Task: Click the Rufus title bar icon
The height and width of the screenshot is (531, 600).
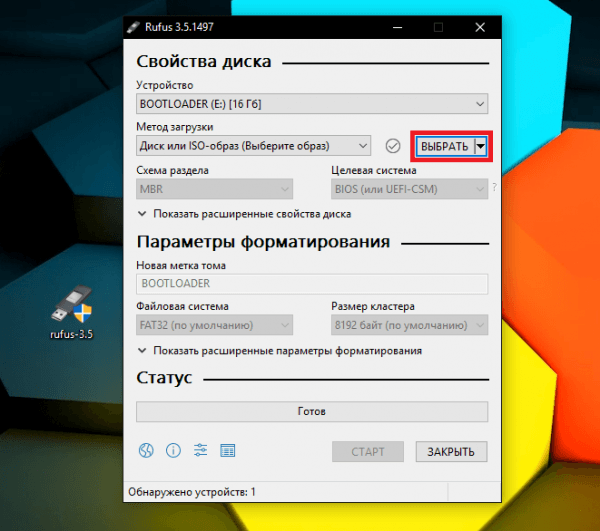Action: [x=133, y=28]
